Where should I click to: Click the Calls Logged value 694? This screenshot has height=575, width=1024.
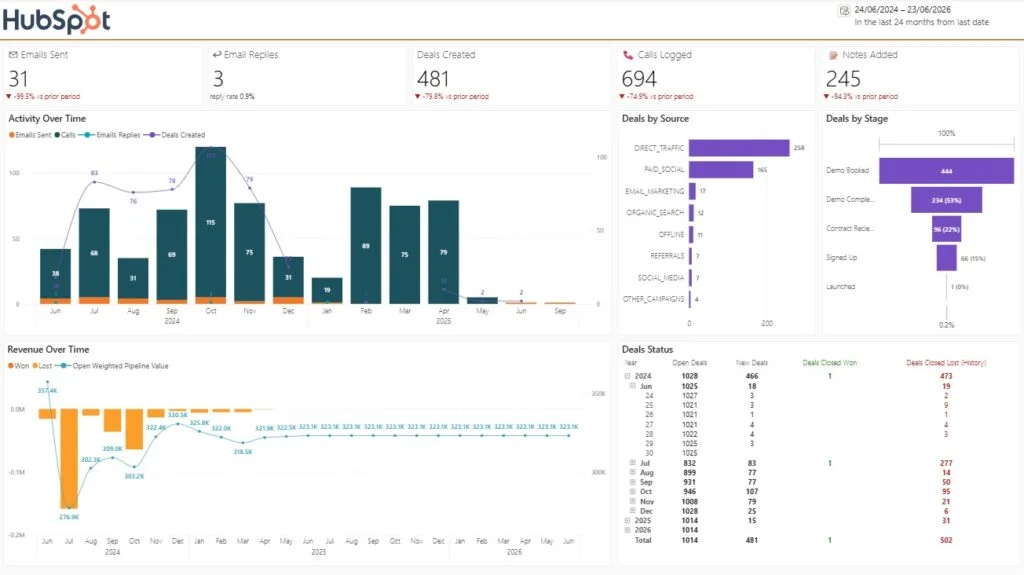(639, 79)
